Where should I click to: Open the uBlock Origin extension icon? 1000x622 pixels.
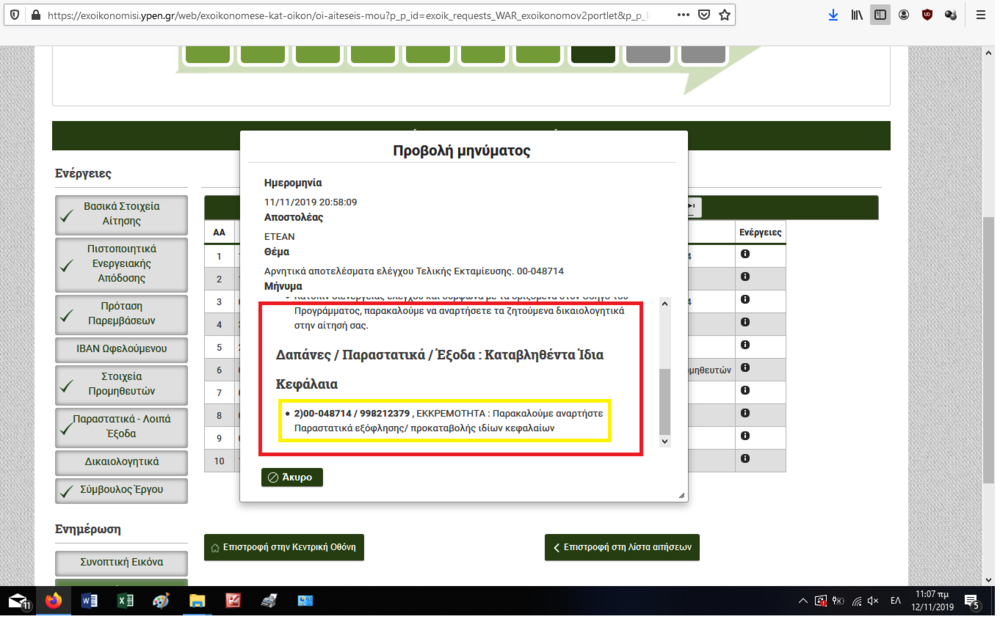[927, 15]
